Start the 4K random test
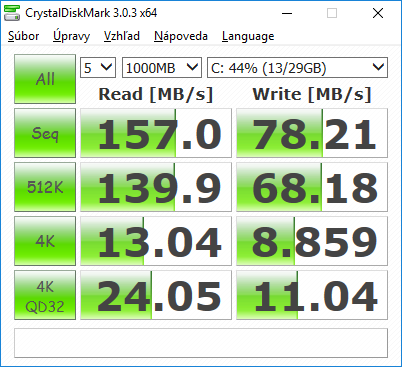The height and width of the screenshot is (367, 402). [45, 241]
